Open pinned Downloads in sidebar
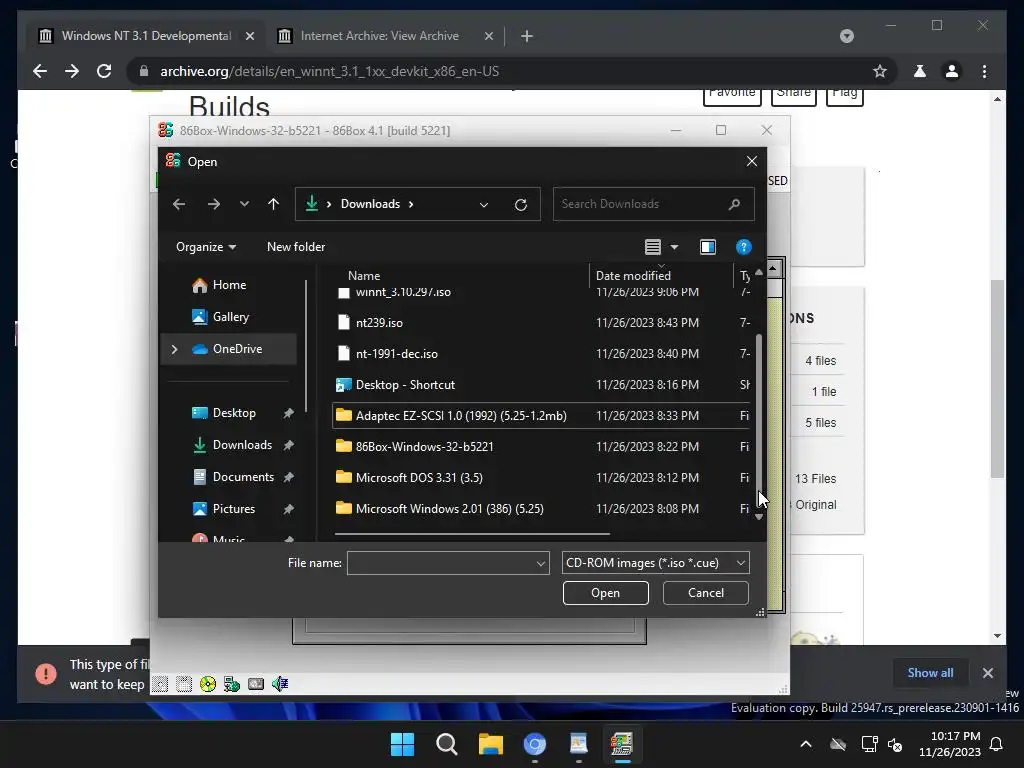Image resolution: width=1024 pixels, height=768 pixels. [x=242, y=445]
